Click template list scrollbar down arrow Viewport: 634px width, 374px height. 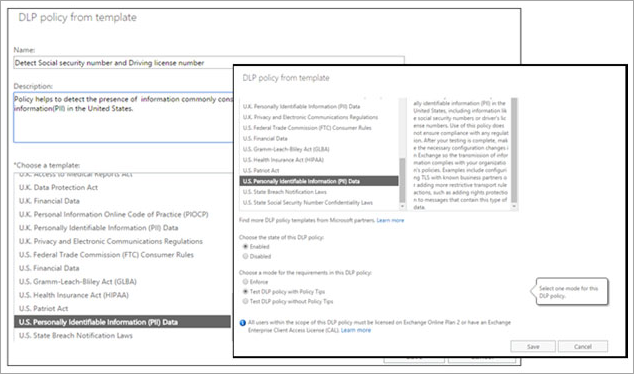pyautogui.click(x=402, y=206)
